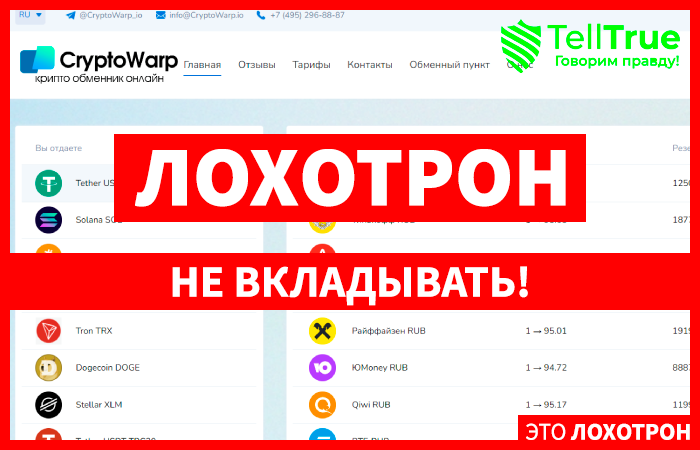The height and width of the screenshot is (450, 700).
Task: Choose the Stellar XLM row text
Action: [99, 405]
